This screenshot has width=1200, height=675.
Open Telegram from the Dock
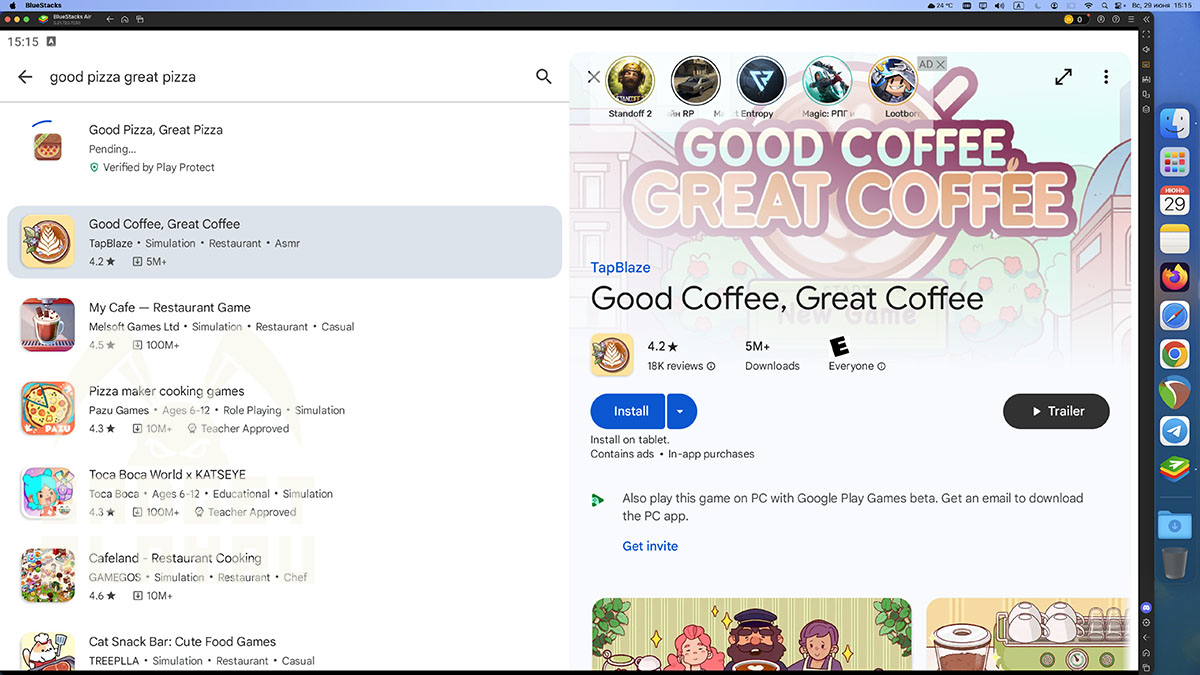[1174, 430]
